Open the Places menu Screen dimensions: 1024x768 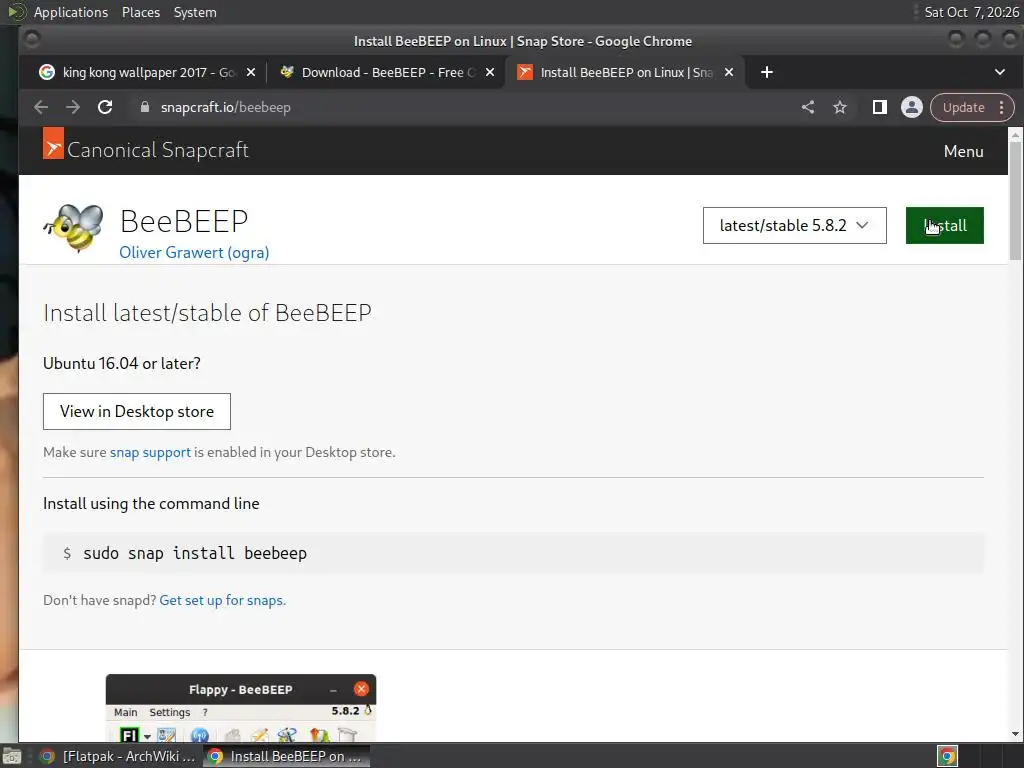point(140,12)
